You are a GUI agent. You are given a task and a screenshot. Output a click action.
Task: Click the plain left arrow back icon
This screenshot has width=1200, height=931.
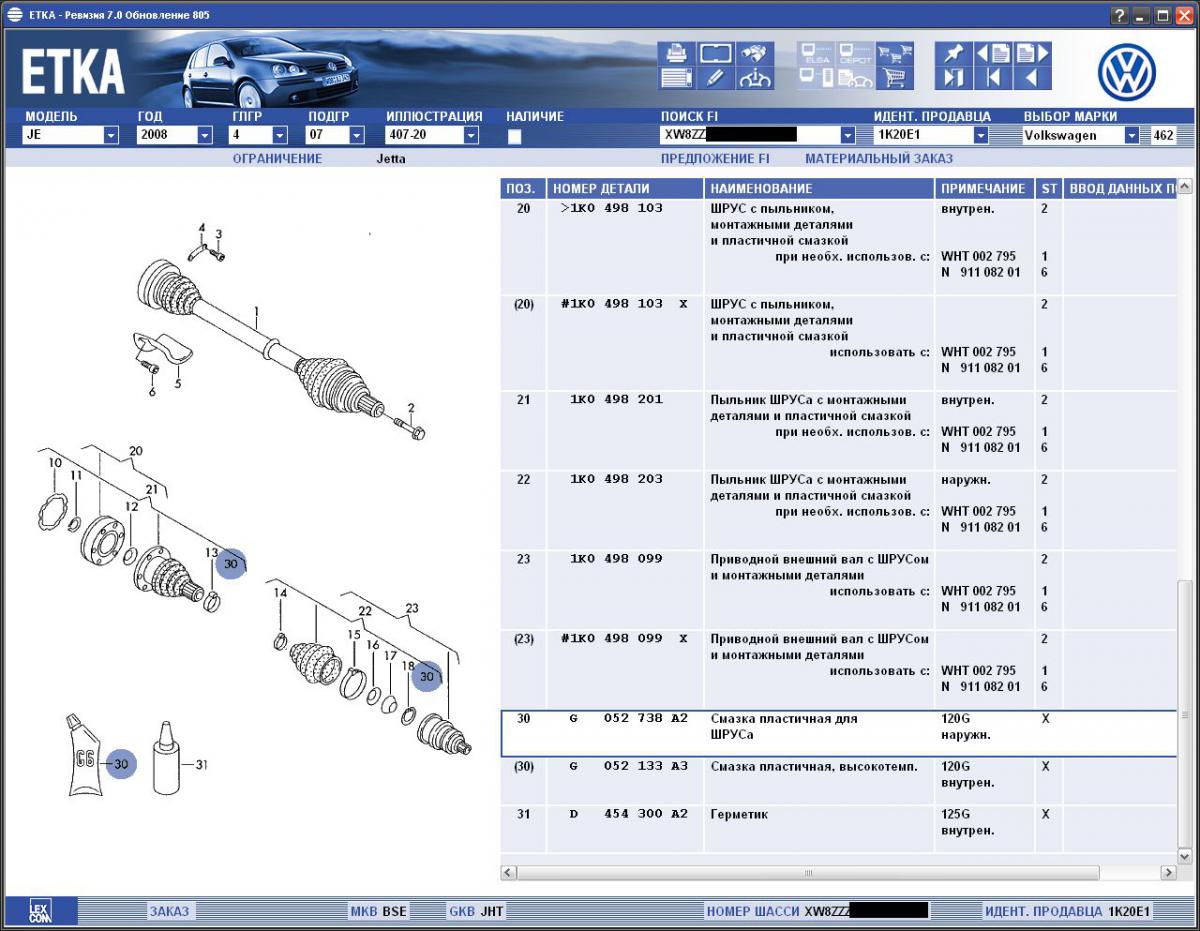(x=1032, y=78)
